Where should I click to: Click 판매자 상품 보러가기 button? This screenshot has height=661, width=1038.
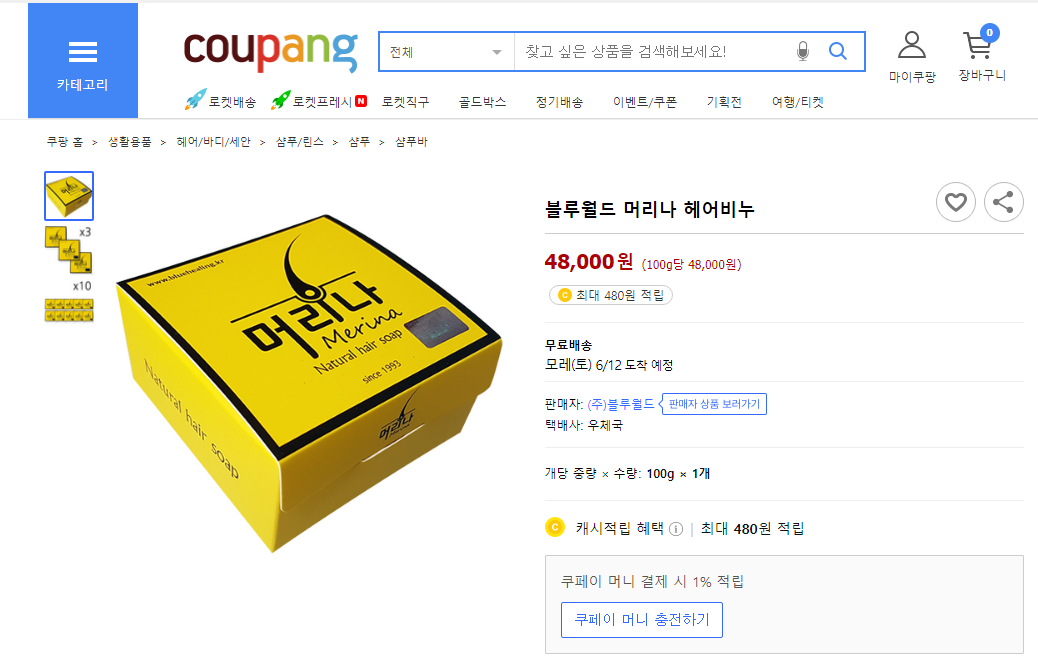coord(714,404)
